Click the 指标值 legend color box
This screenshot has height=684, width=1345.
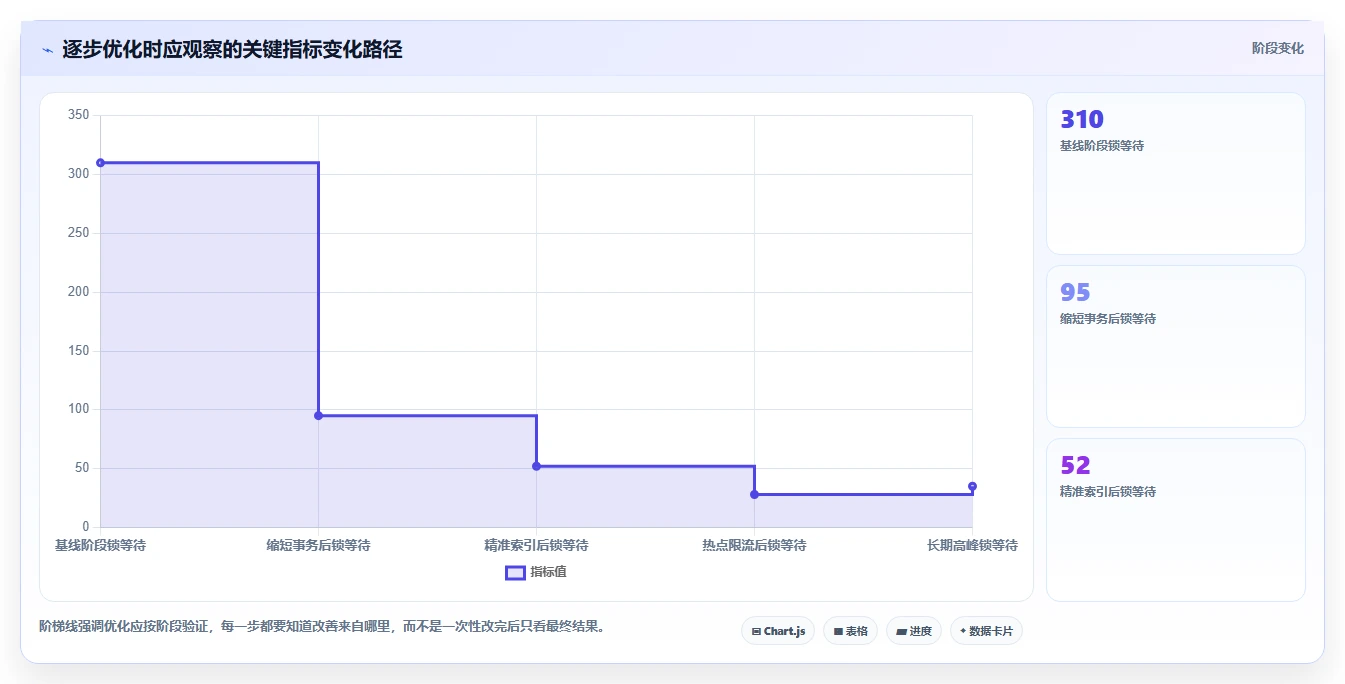[x=515, y=573]
